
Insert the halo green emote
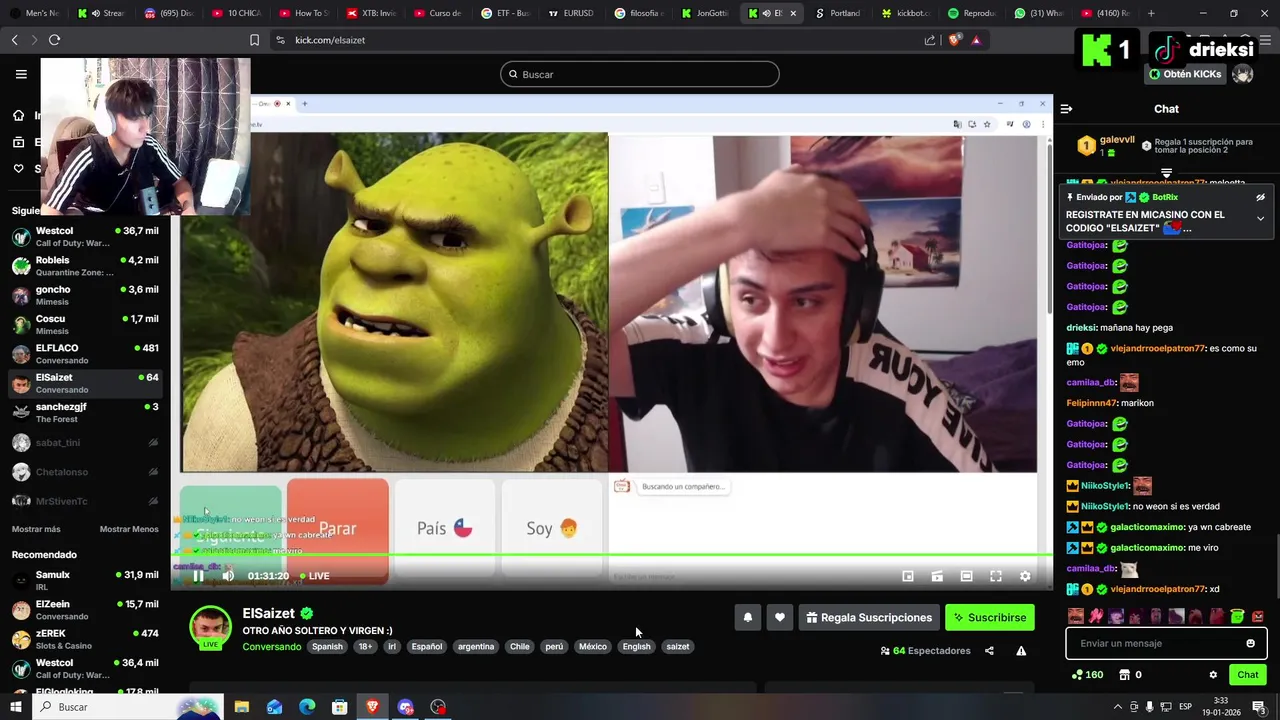[x=1237, y=616]
